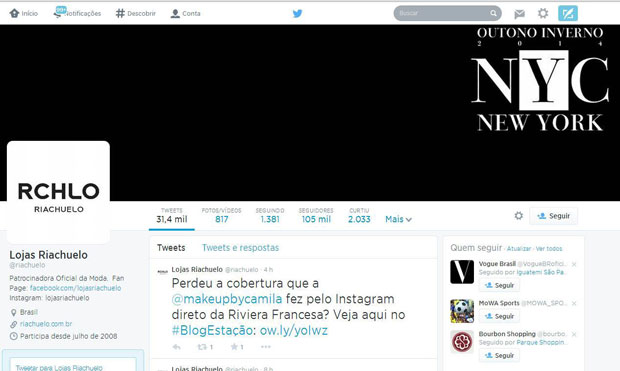Open Bourbon Shopping account name
Viewport: 620px width, 371px height.
[507, 334]
